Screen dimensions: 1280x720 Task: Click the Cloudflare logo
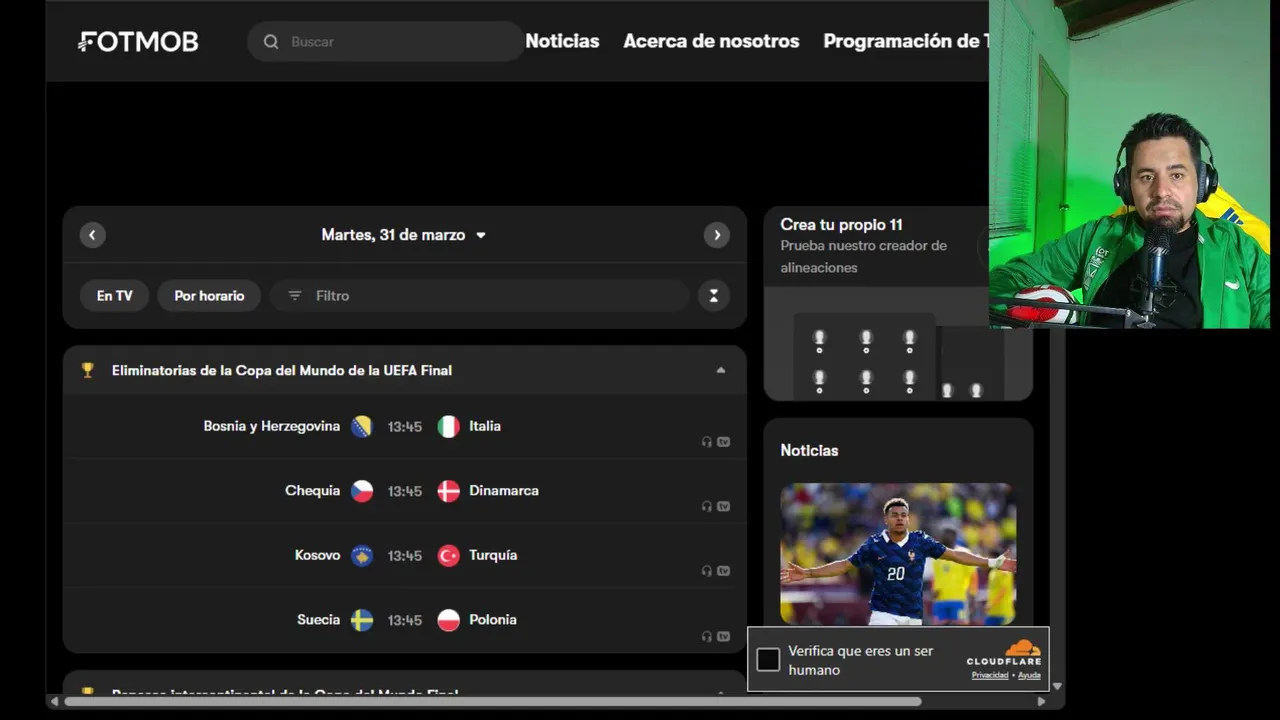(1004, 653)
